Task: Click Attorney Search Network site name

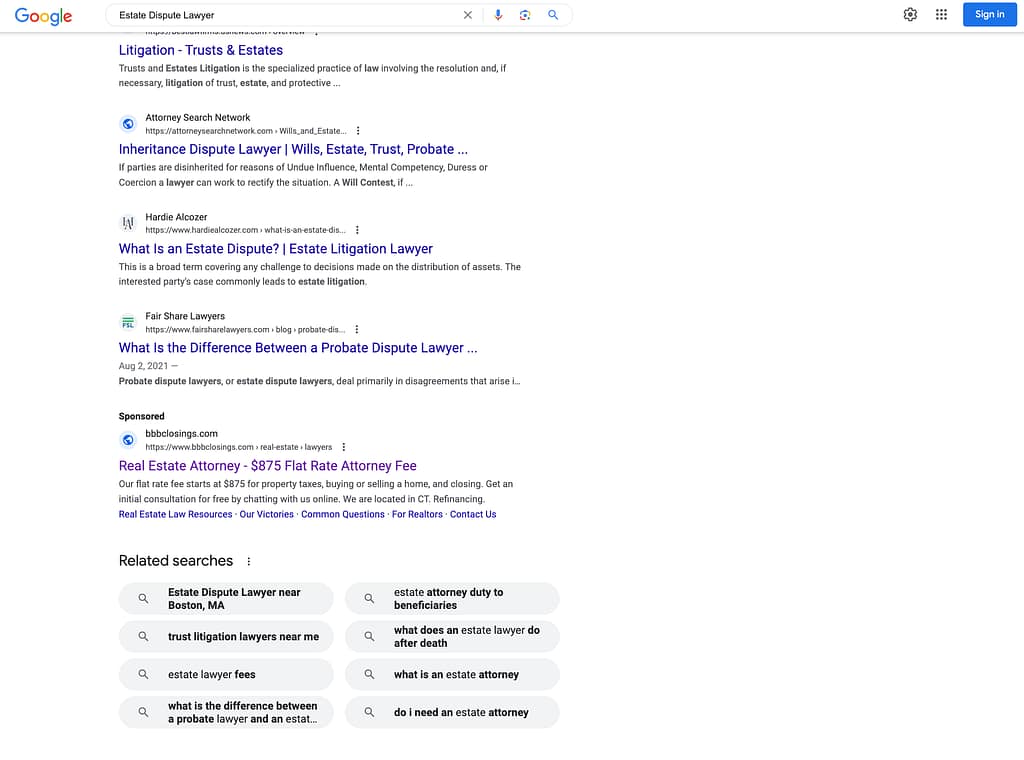Action: point(197,118)
